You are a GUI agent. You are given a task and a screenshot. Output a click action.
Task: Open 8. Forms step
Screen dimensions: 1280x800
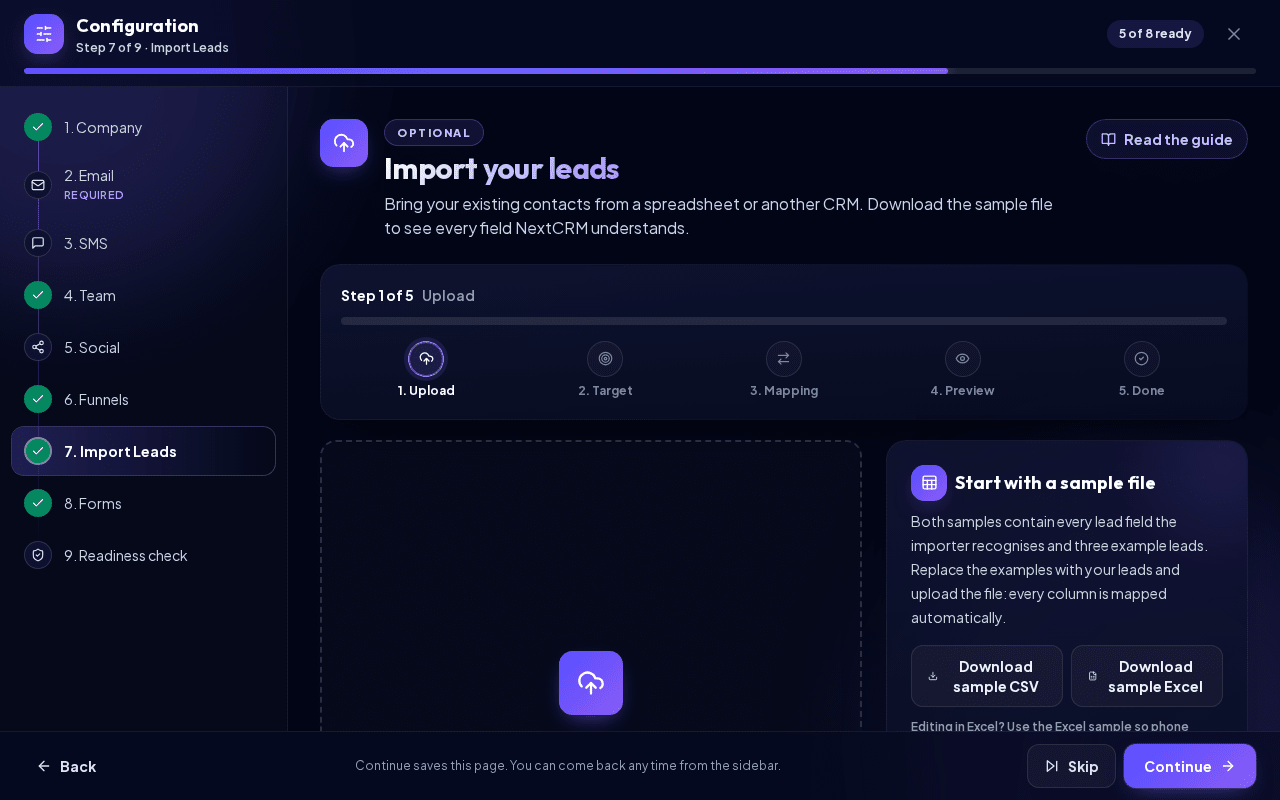tap(143, 503)
